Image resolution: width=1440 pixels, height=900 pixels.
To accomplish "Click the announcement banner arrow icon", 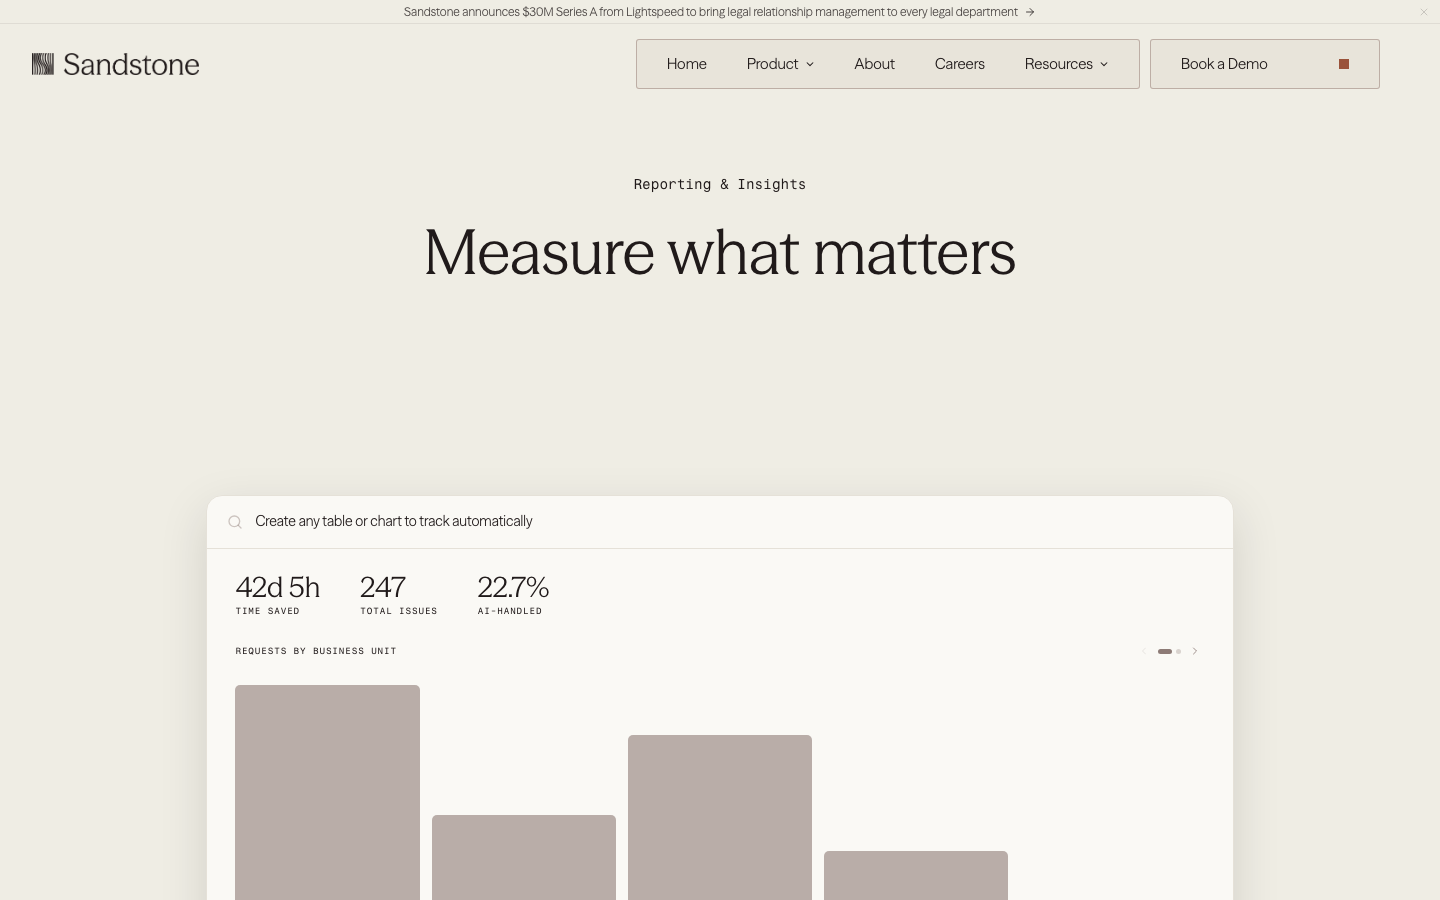I will [1030, 12].
